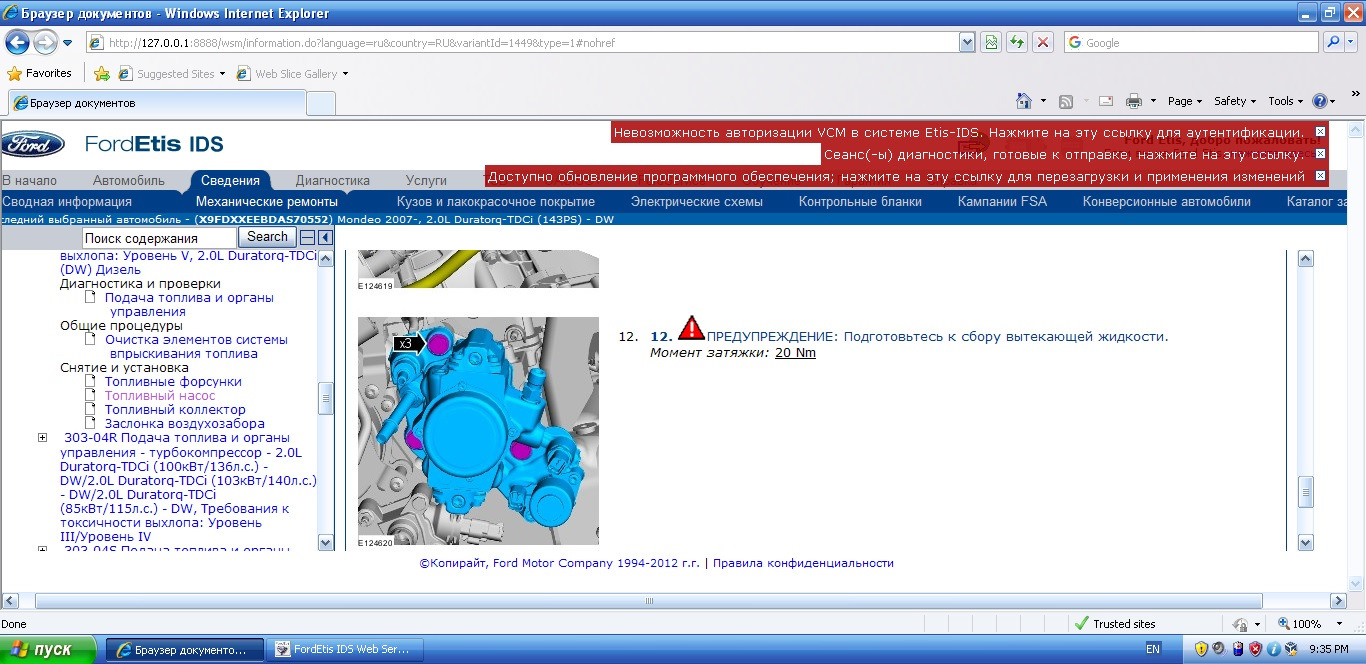Click the search magnifier button

point(1333,43)
